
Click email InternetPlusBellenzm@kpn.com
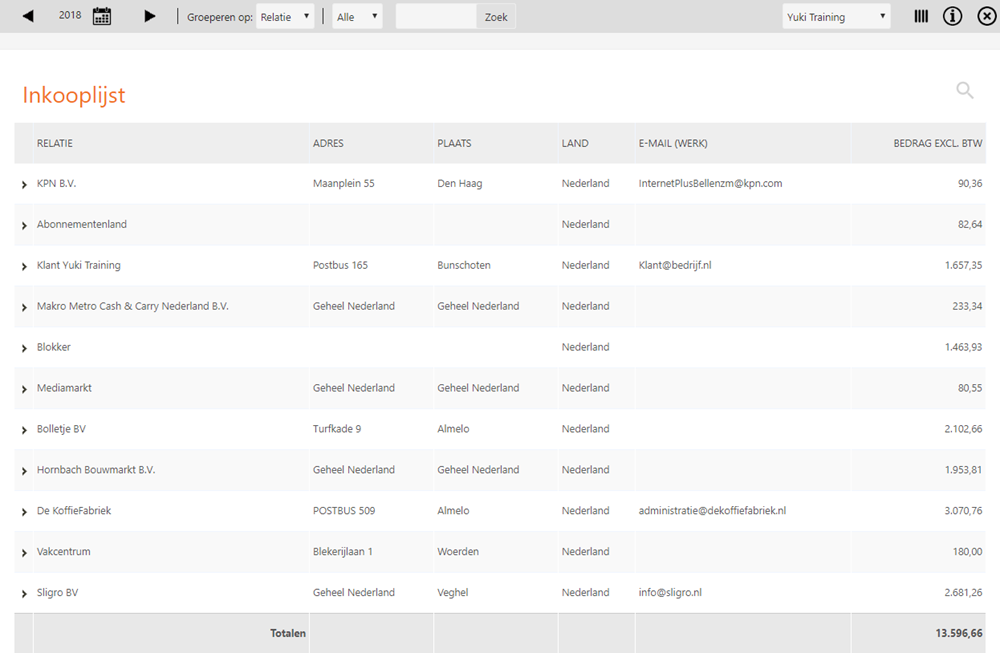coord(710,183)
